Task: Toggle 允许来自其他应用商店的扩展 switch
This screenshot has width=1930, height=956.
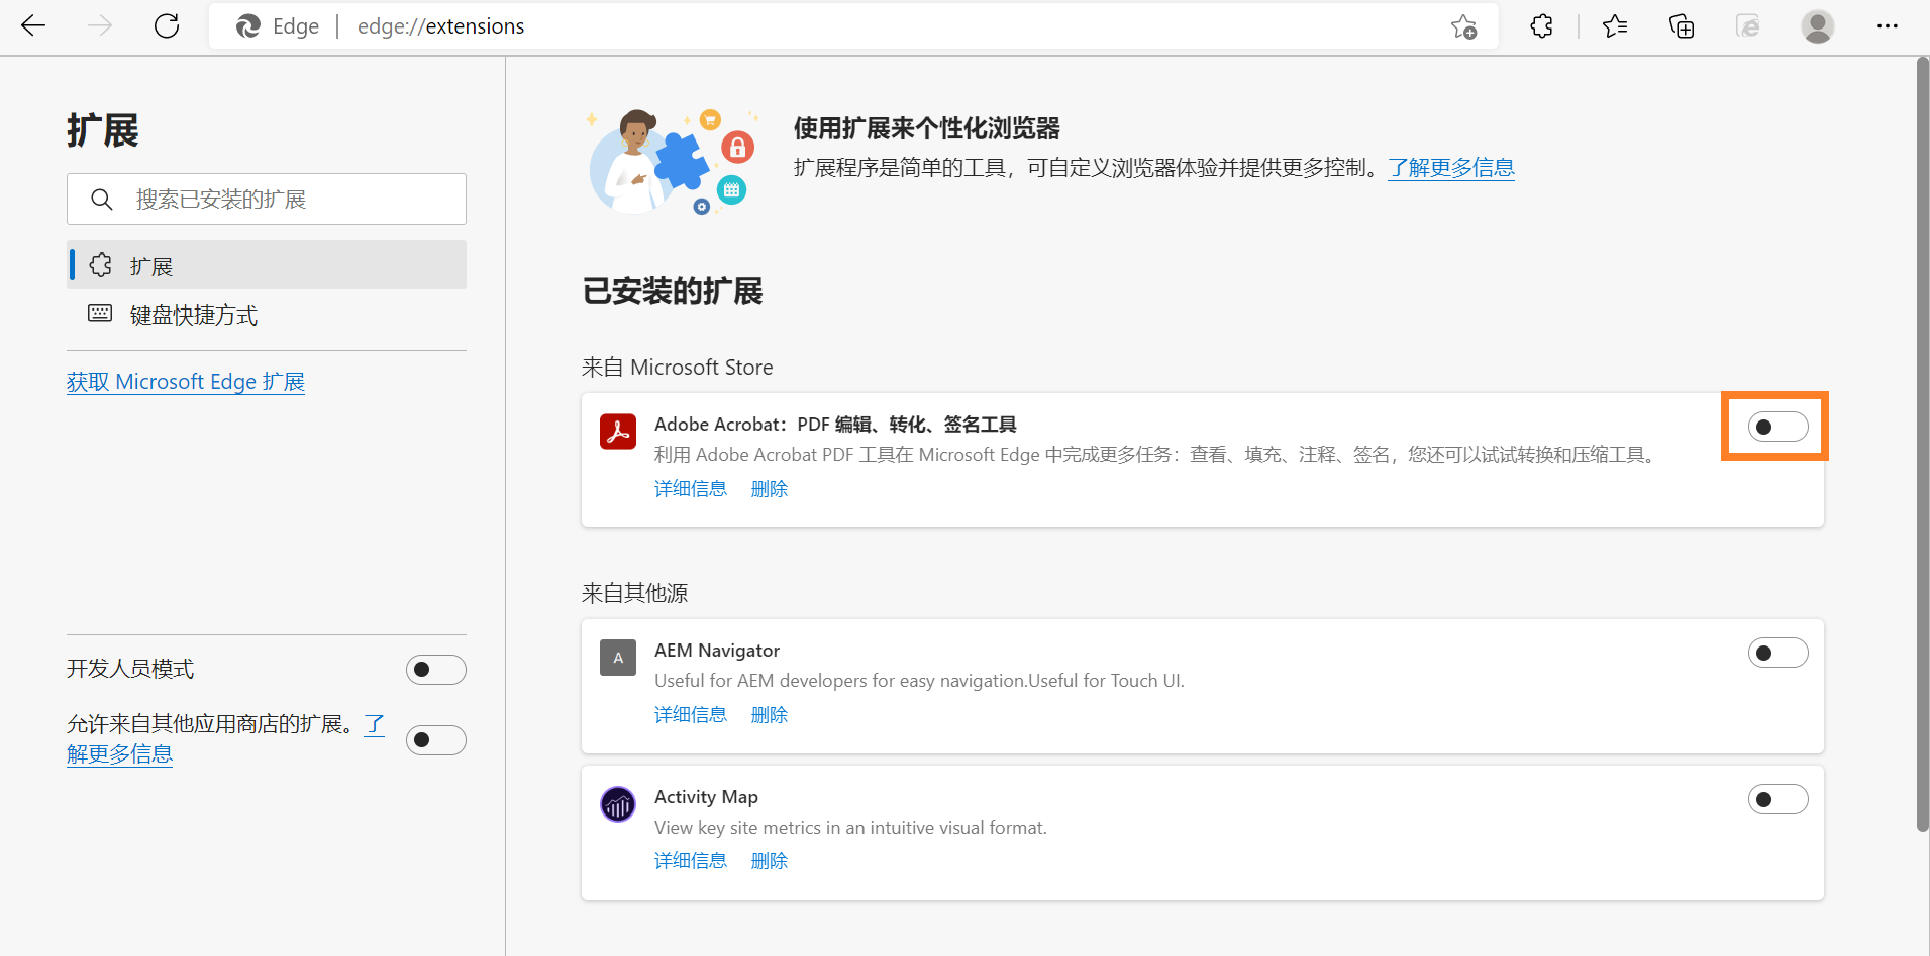Action: tap(436, 740)
